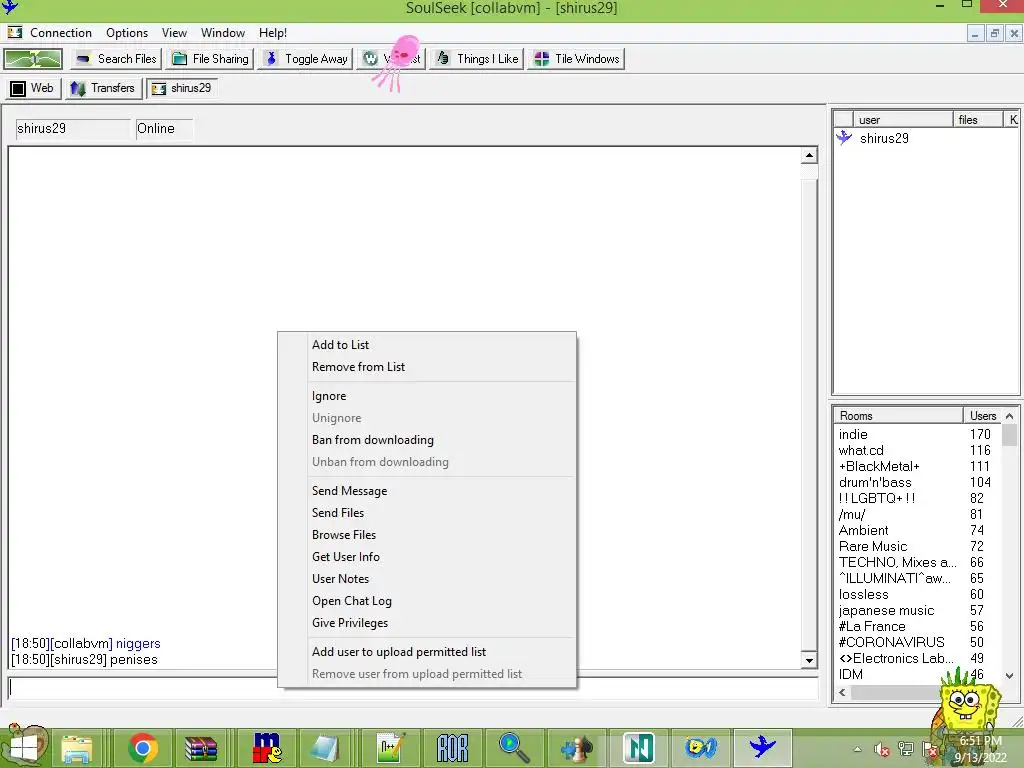Viewport: 1024px width, 768px height.
Task: Open Search Files from the toolbar
Action: 116,59
